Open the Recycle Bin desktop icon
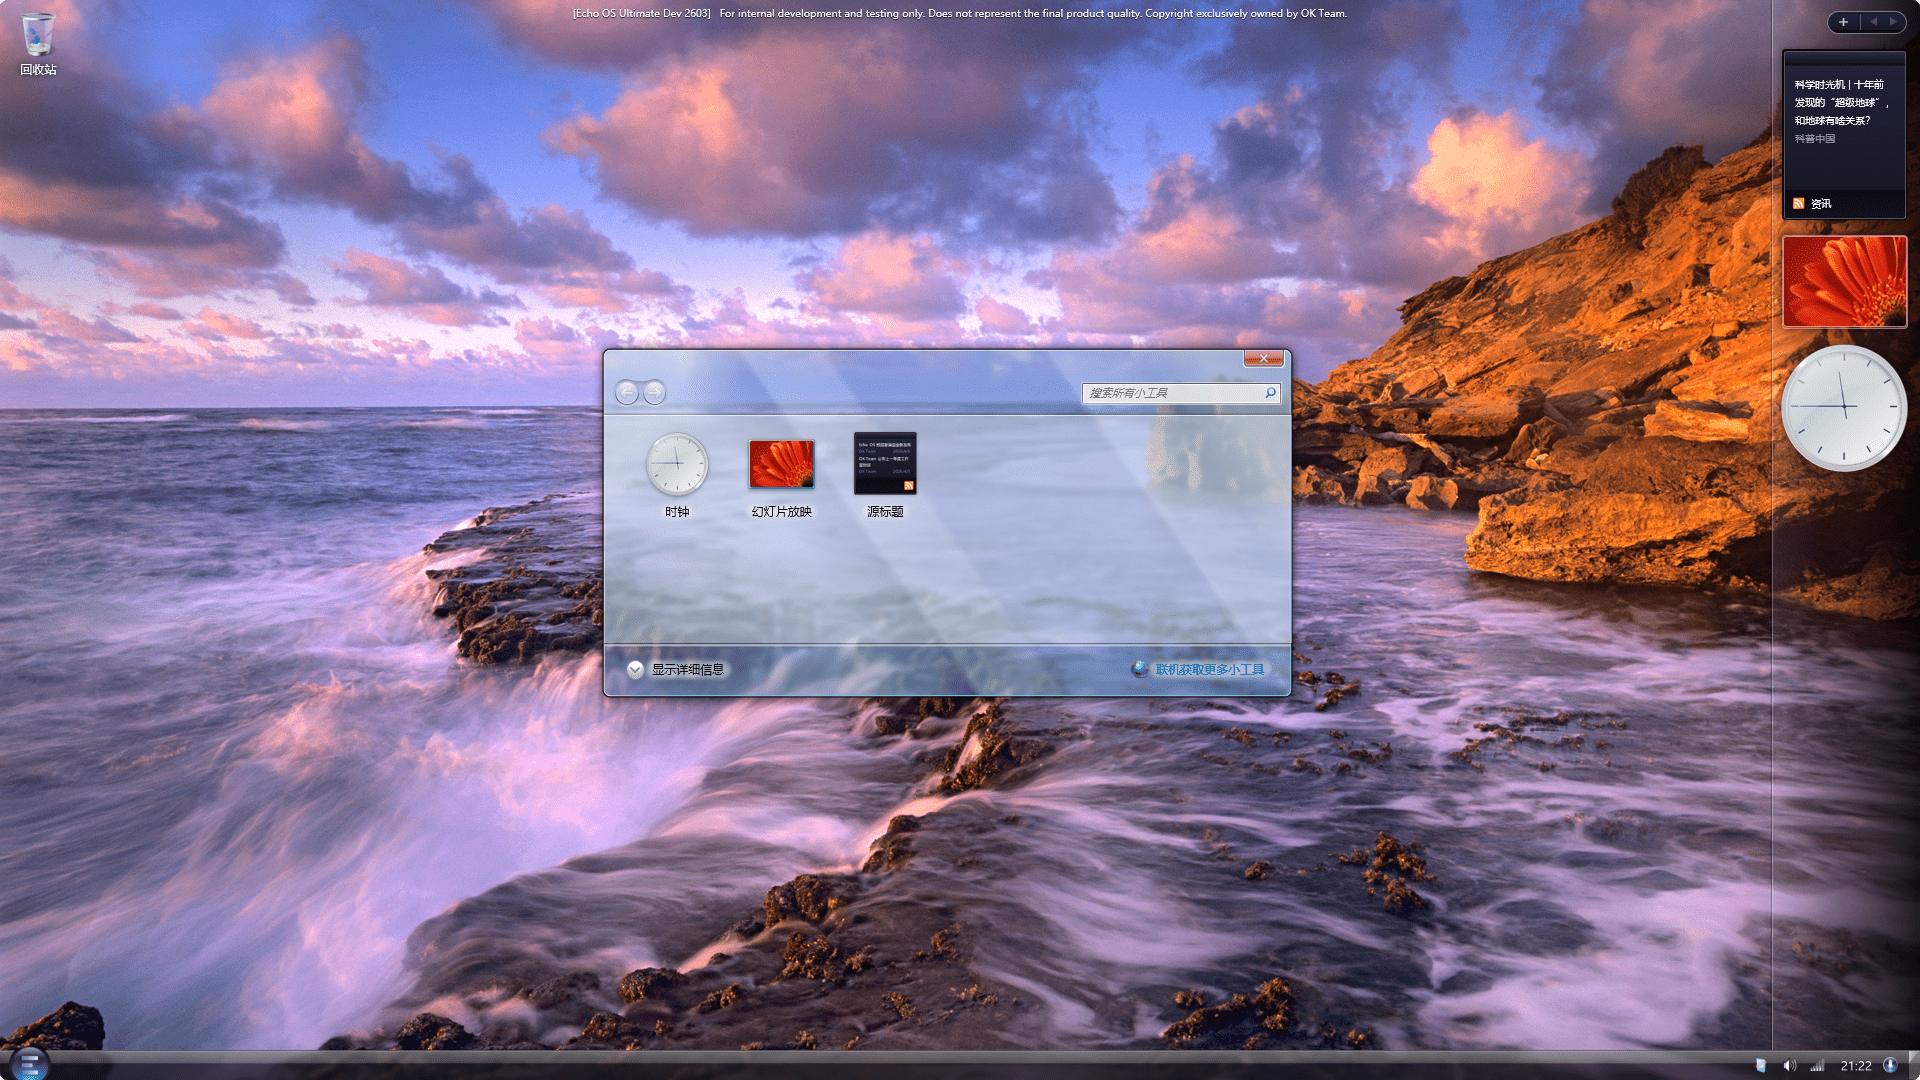This screenshot has width=1920, height=1080. pyautogui.click(x=38, y=44)
